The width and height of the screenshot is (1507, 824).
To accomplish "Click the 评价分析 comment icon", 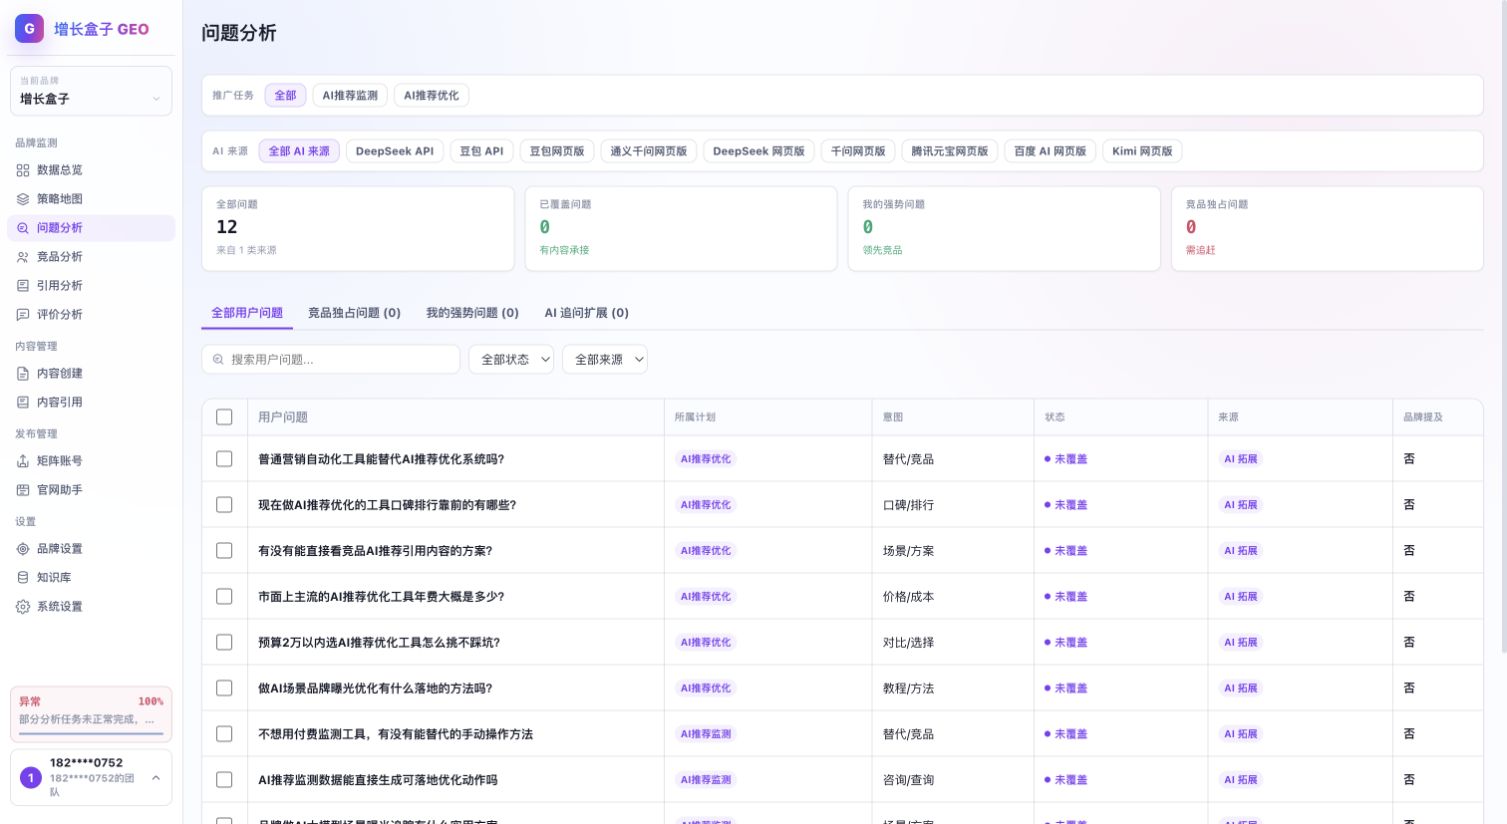I will (x=23, y=315).
